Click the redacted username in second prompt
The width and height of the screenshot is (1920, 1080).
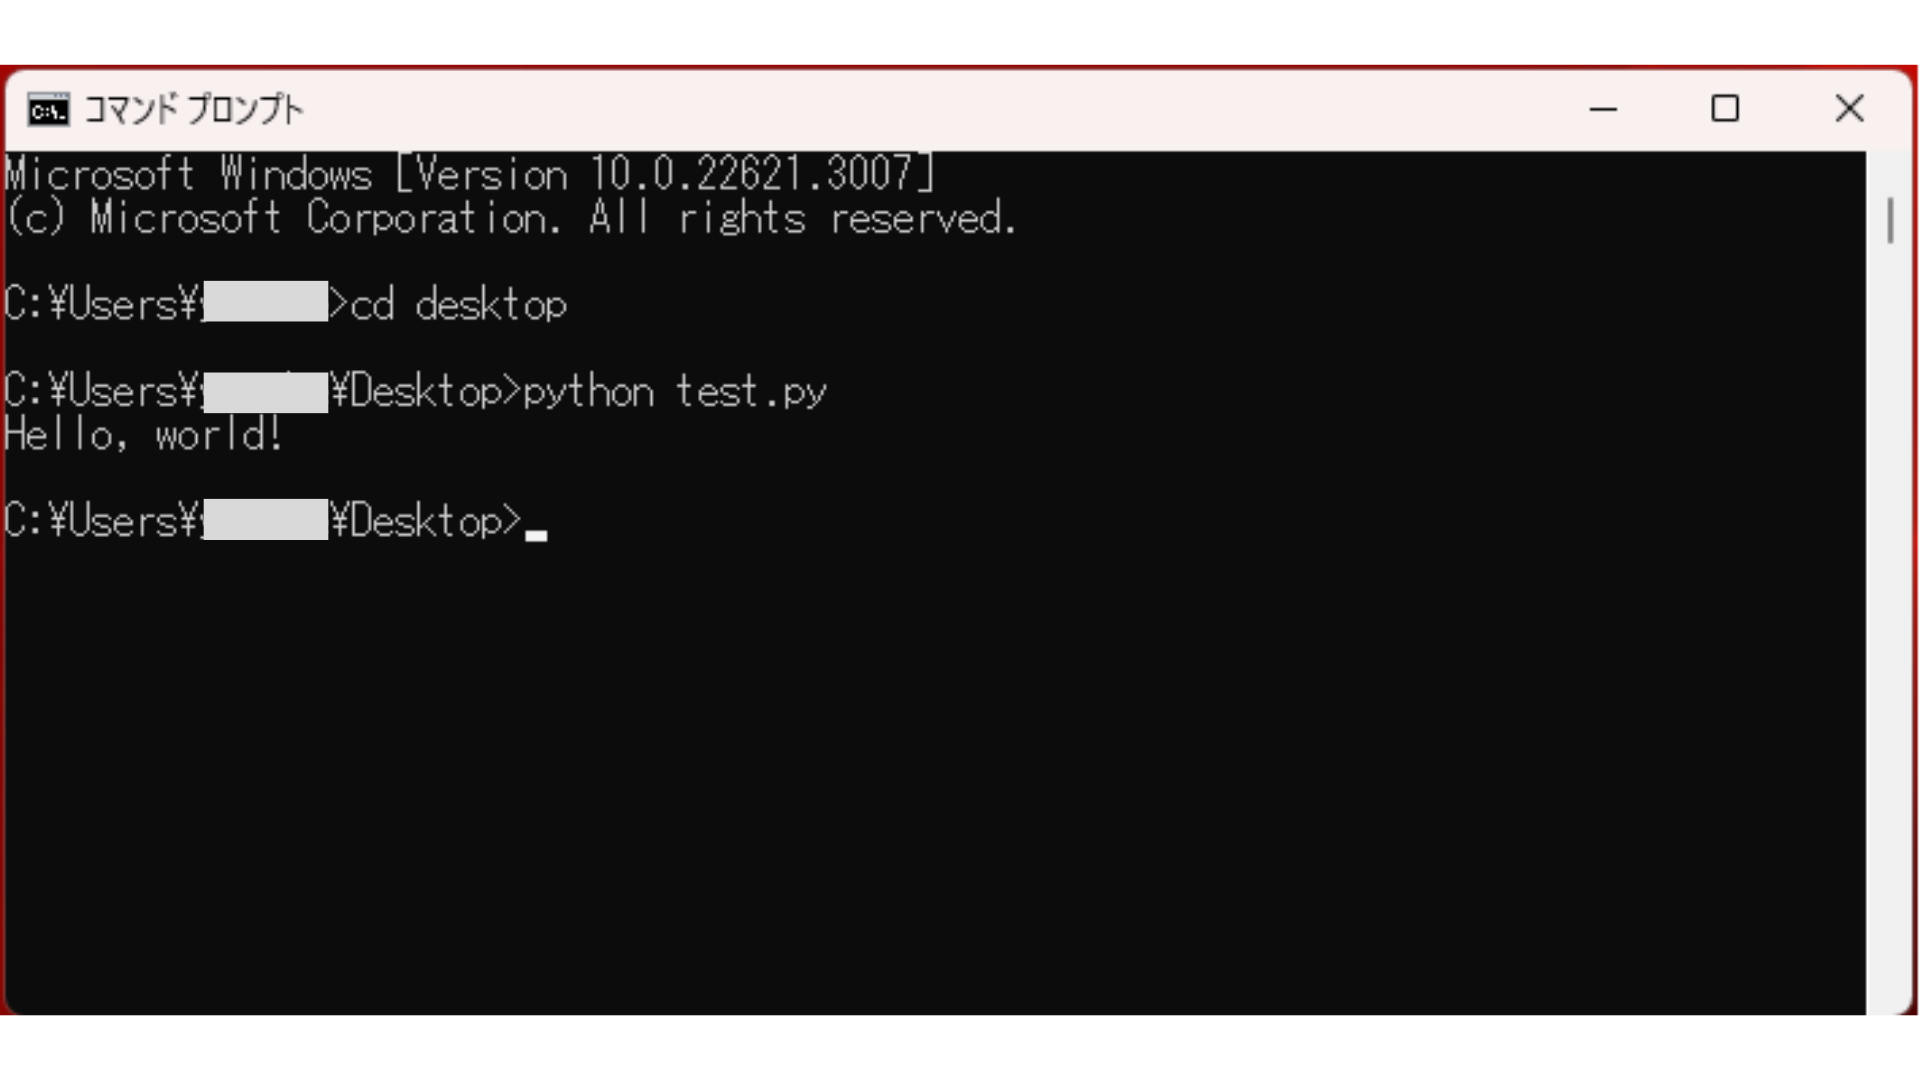pyautogui.click(x=265, y=392)
